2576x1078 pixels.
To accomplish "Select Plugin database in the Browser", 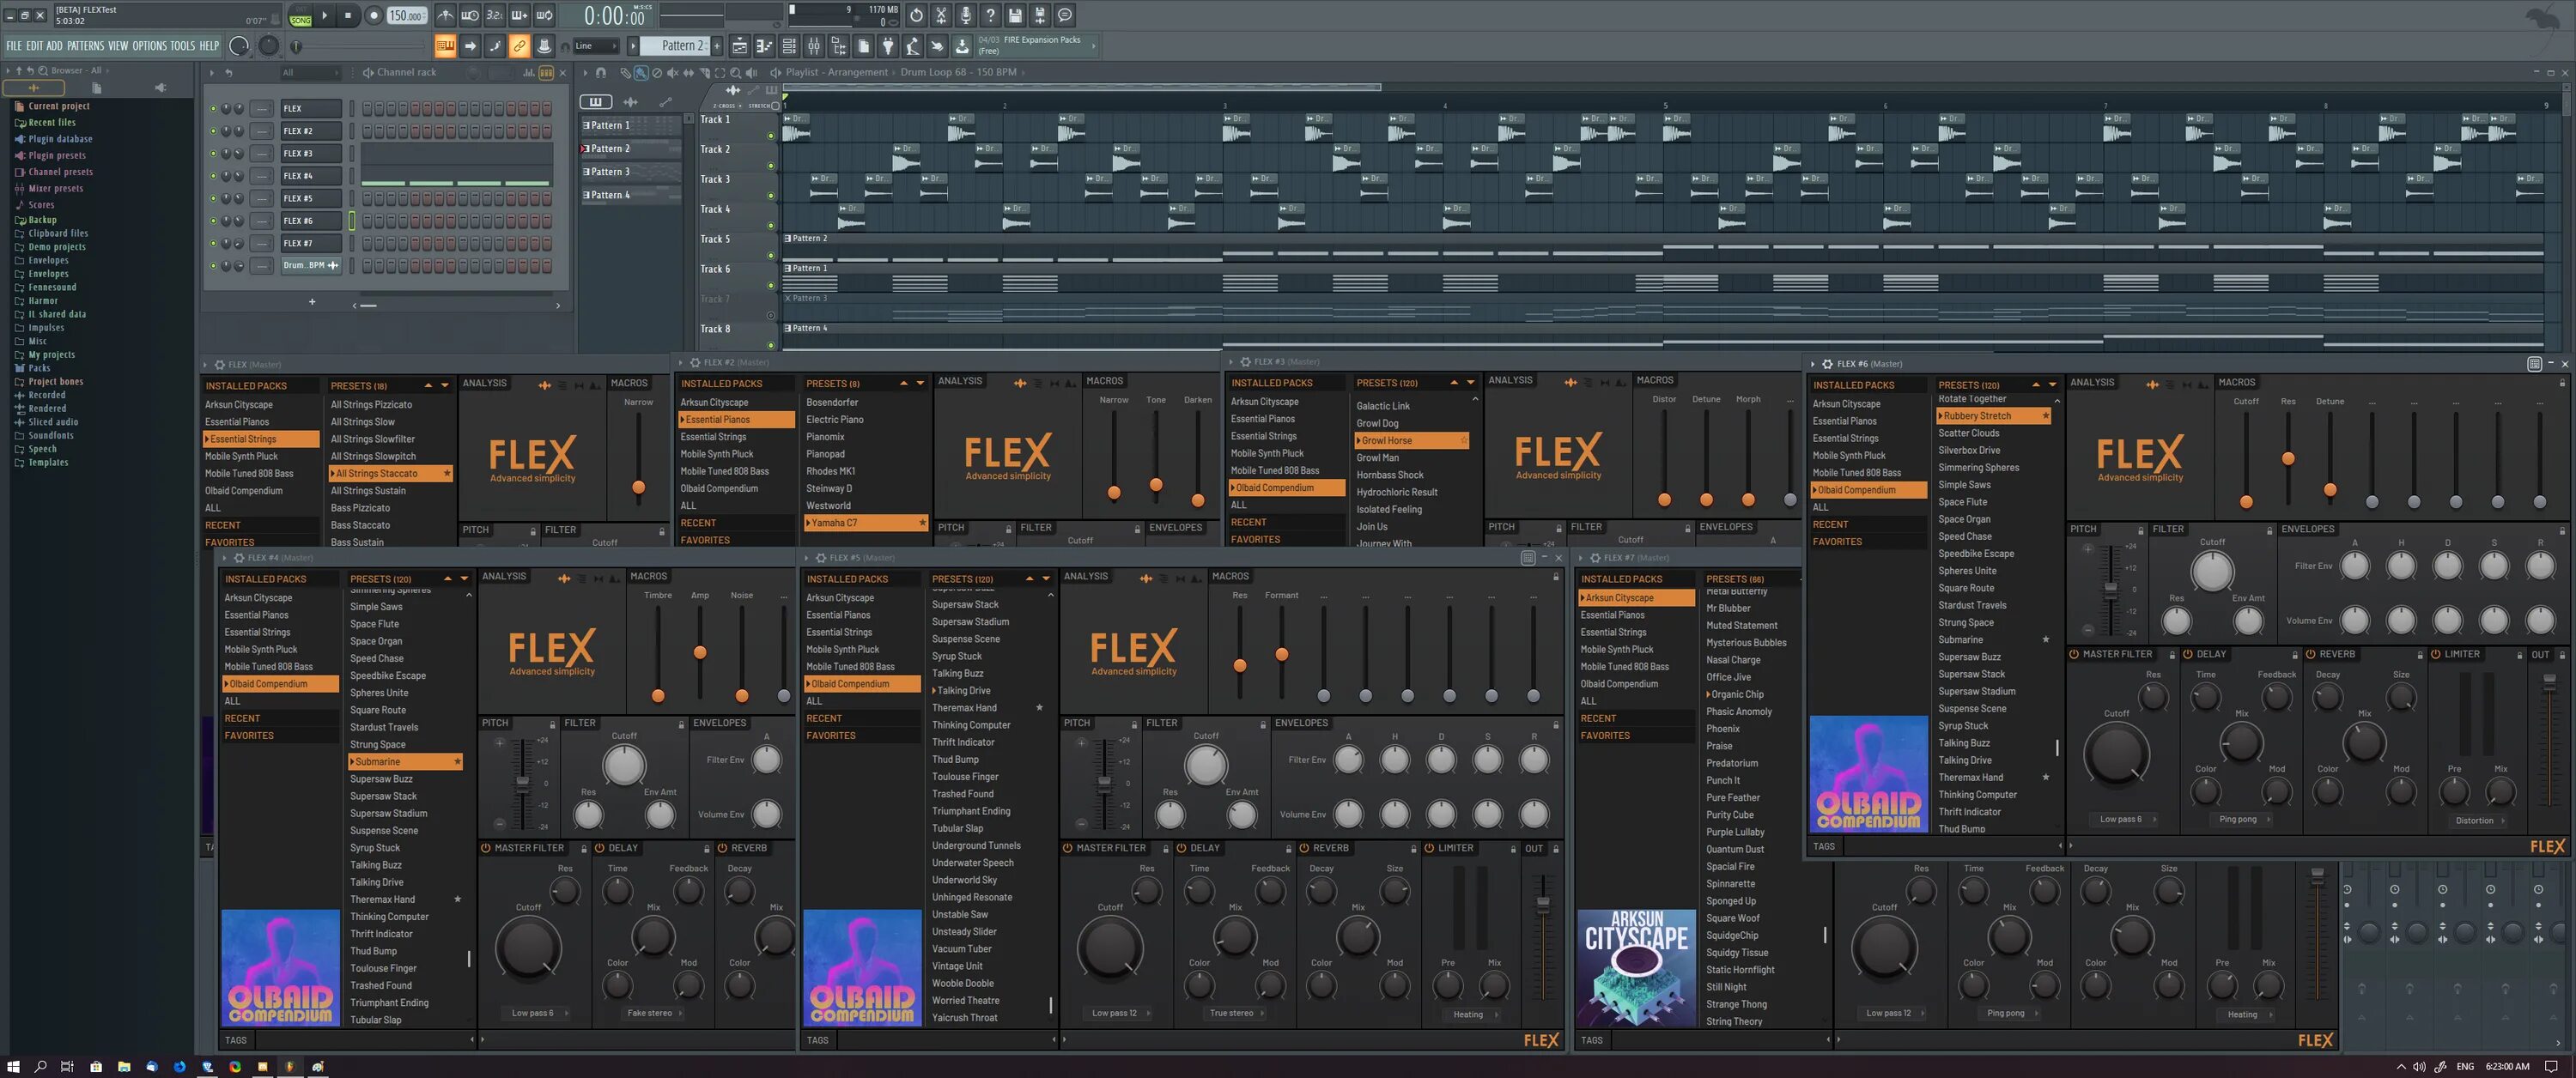I will tap(60, 139).
